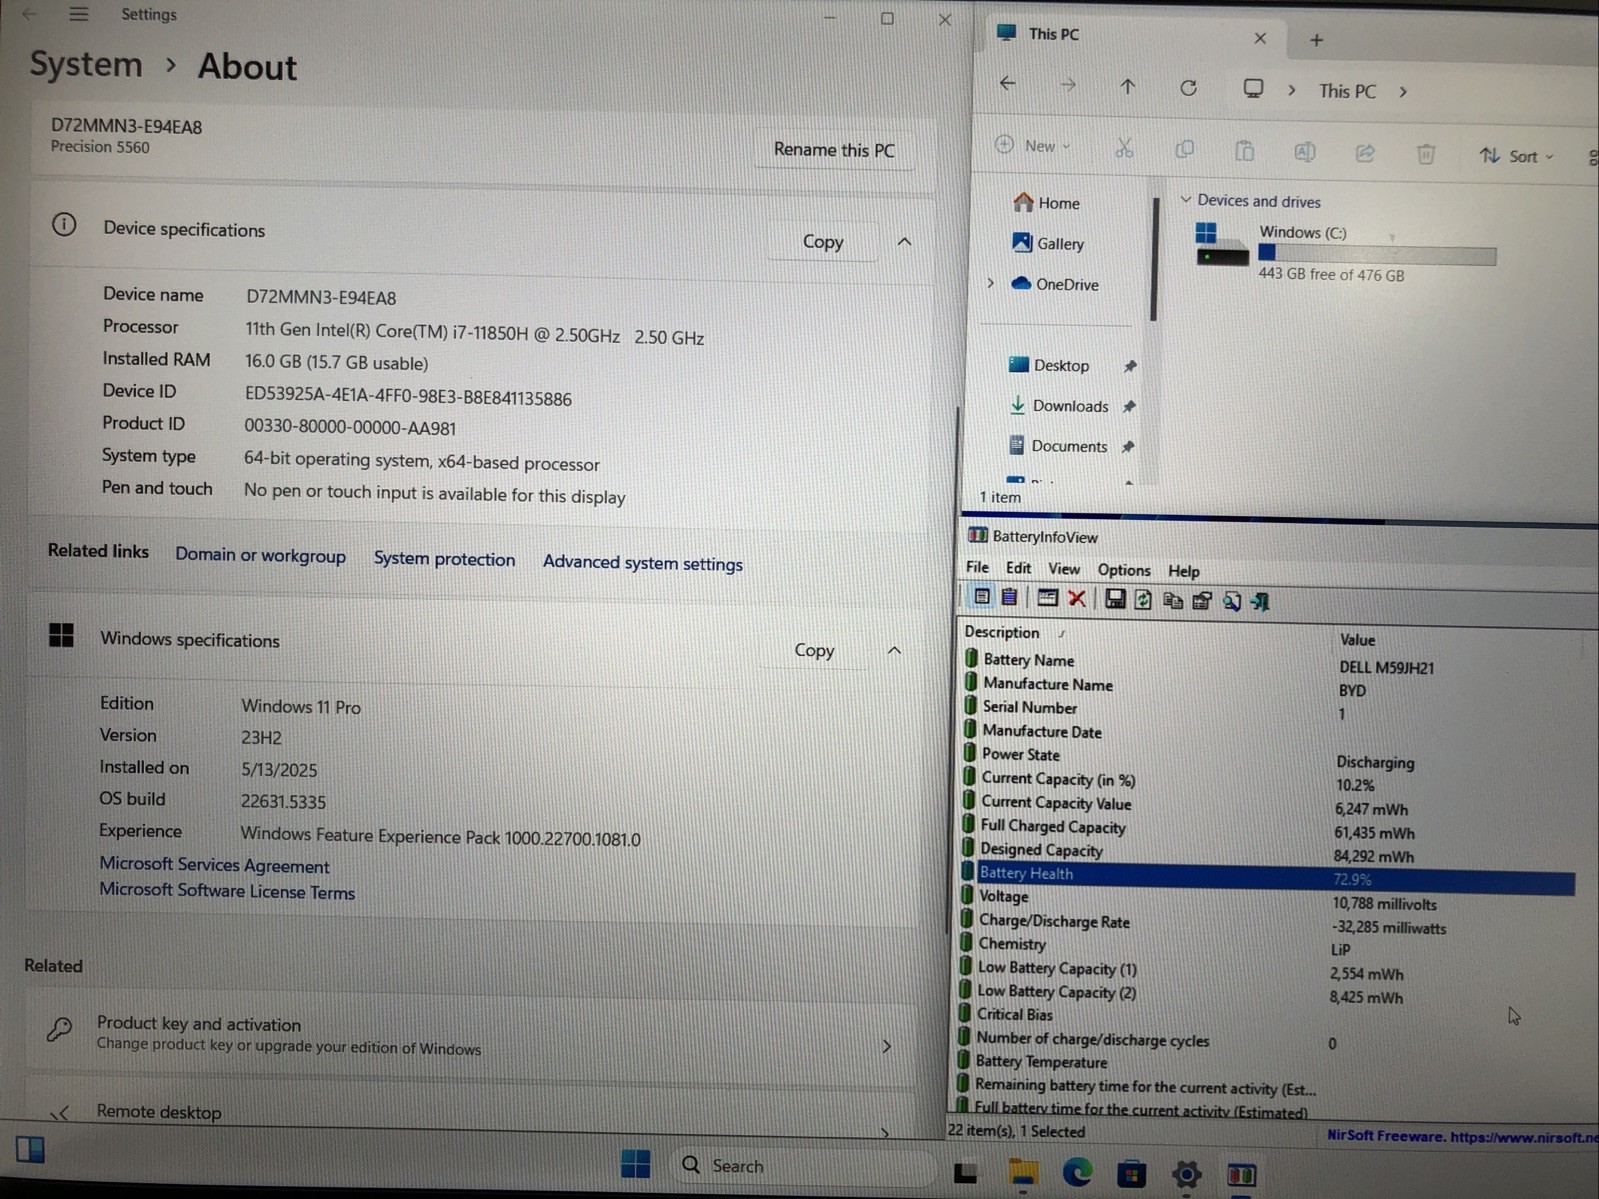
Task: Copy the Windows specifications
Action: pyautogui.click(x=814, y=651)
